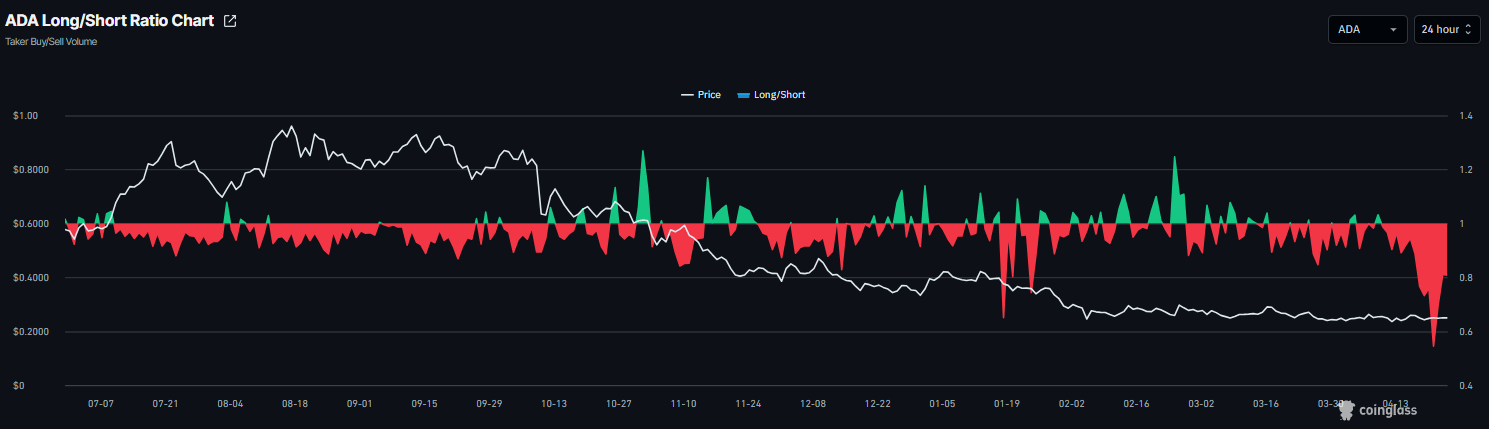Open the external link icon beside chart title
Screen dimensions: 1489x429
(x=230, y=21)
